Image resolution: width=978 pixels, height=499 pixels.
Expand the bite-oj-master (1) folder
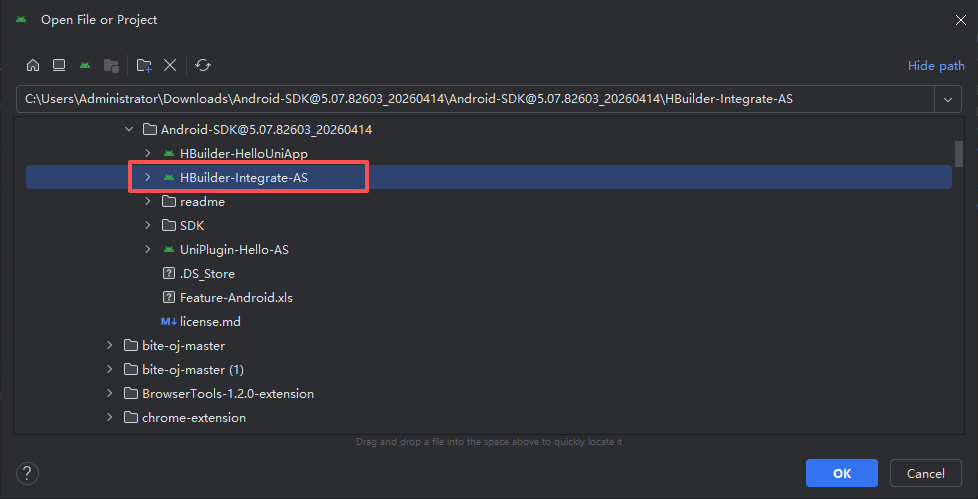[x=110, y=369]
